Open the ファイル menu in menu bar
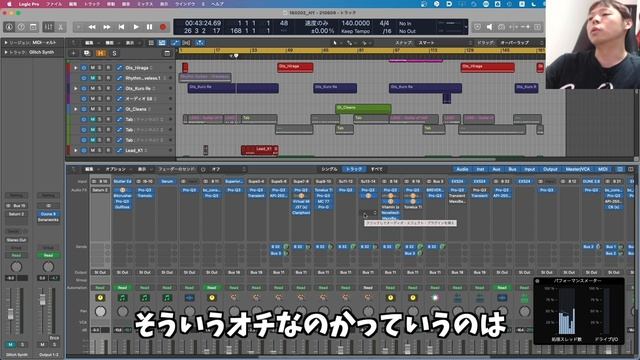640x360 pixels. pyautogui.click(x=53, y=4)
